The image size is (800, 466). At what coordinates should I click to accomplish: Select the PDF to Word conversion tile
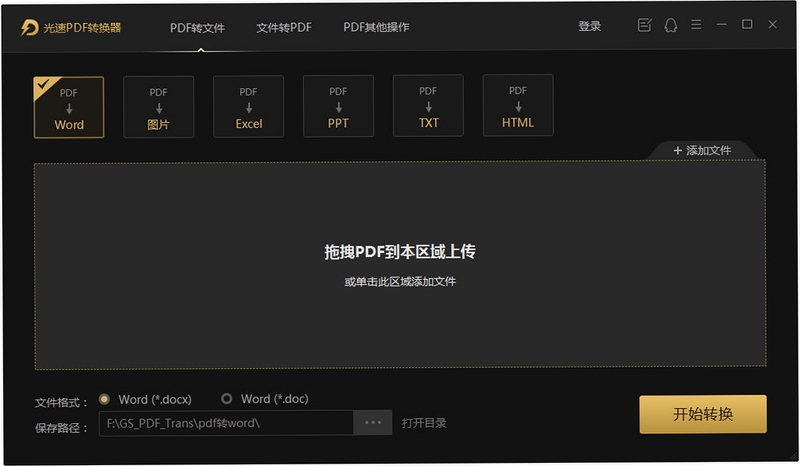[69, 108]
